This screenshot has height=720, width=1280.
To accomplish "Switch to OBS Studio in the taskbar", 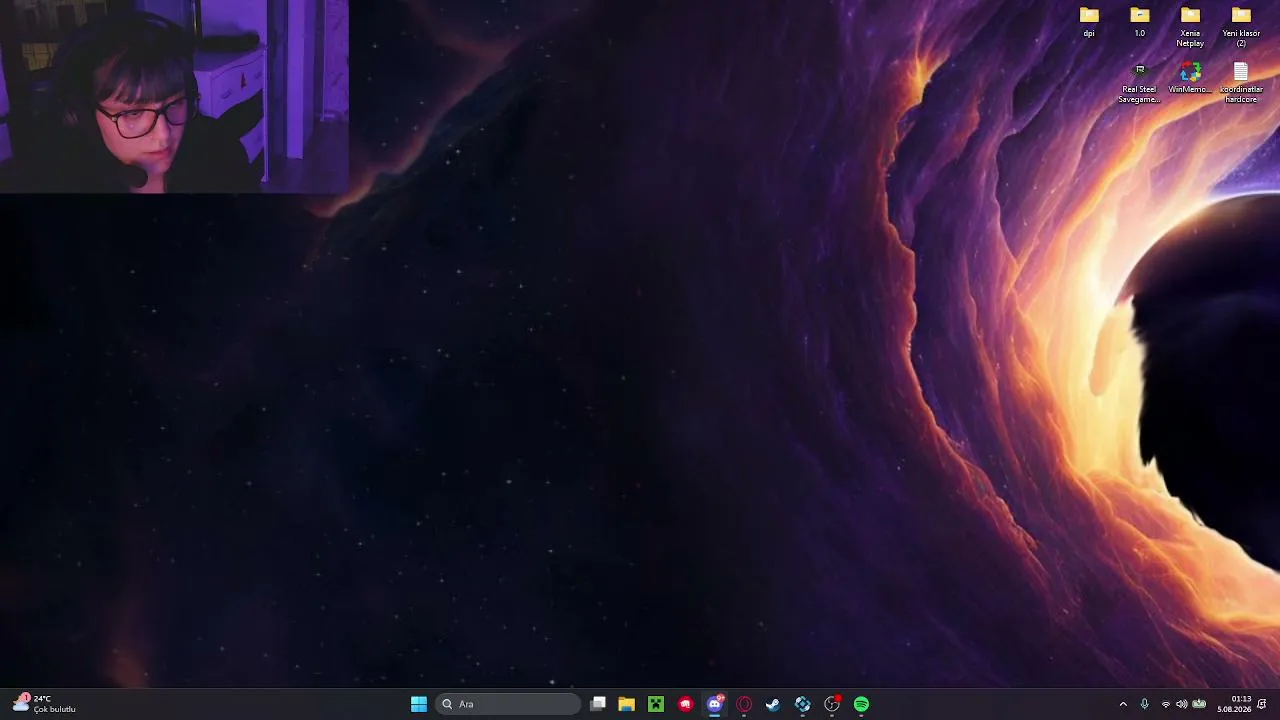I will click(x=832, y=704).
